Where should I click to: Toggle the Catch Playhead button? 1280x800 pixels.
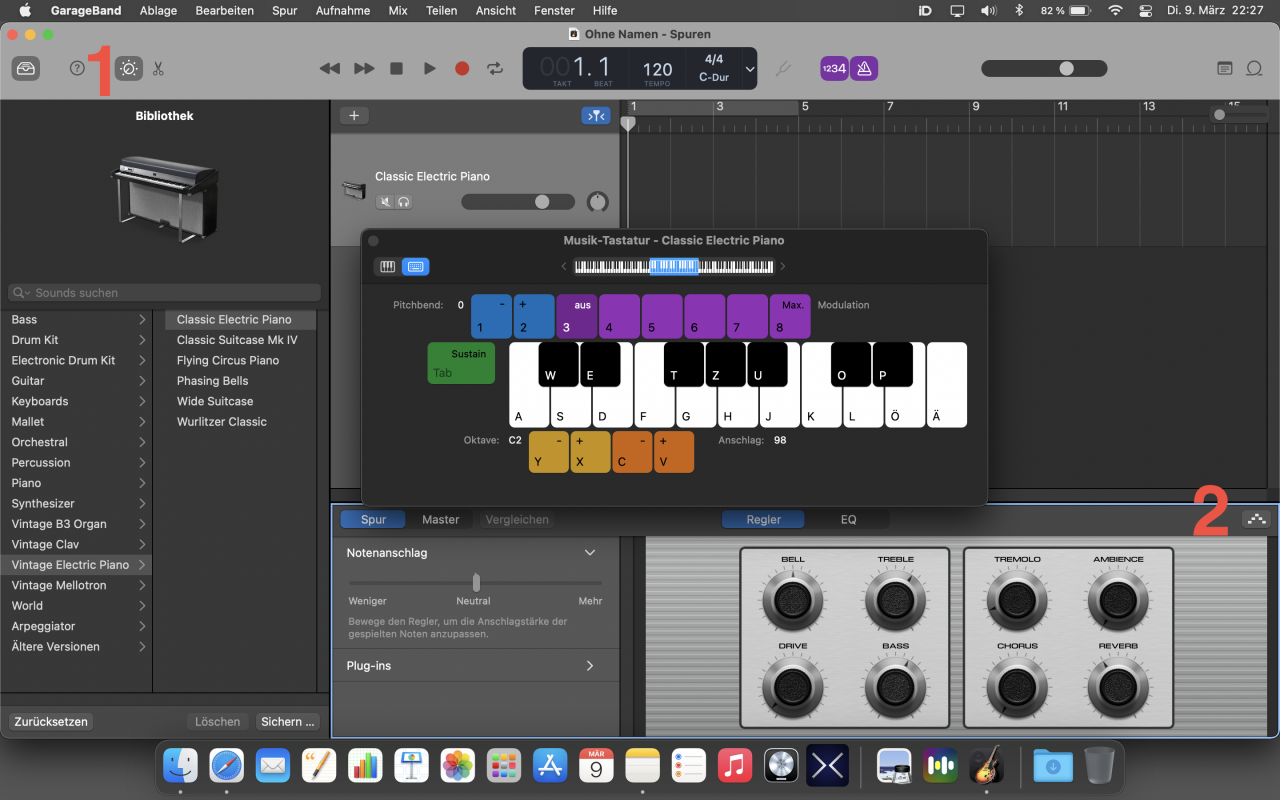coord(596,116)
